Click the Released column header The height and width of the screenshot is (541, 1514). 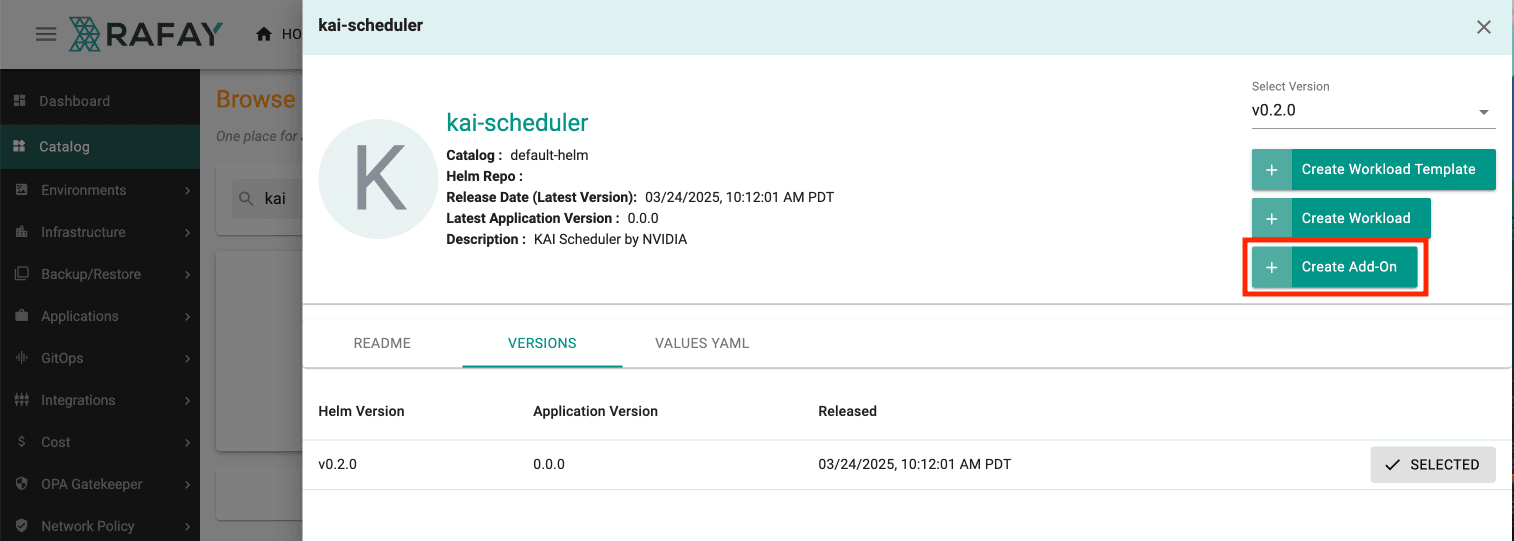point(847,411)
